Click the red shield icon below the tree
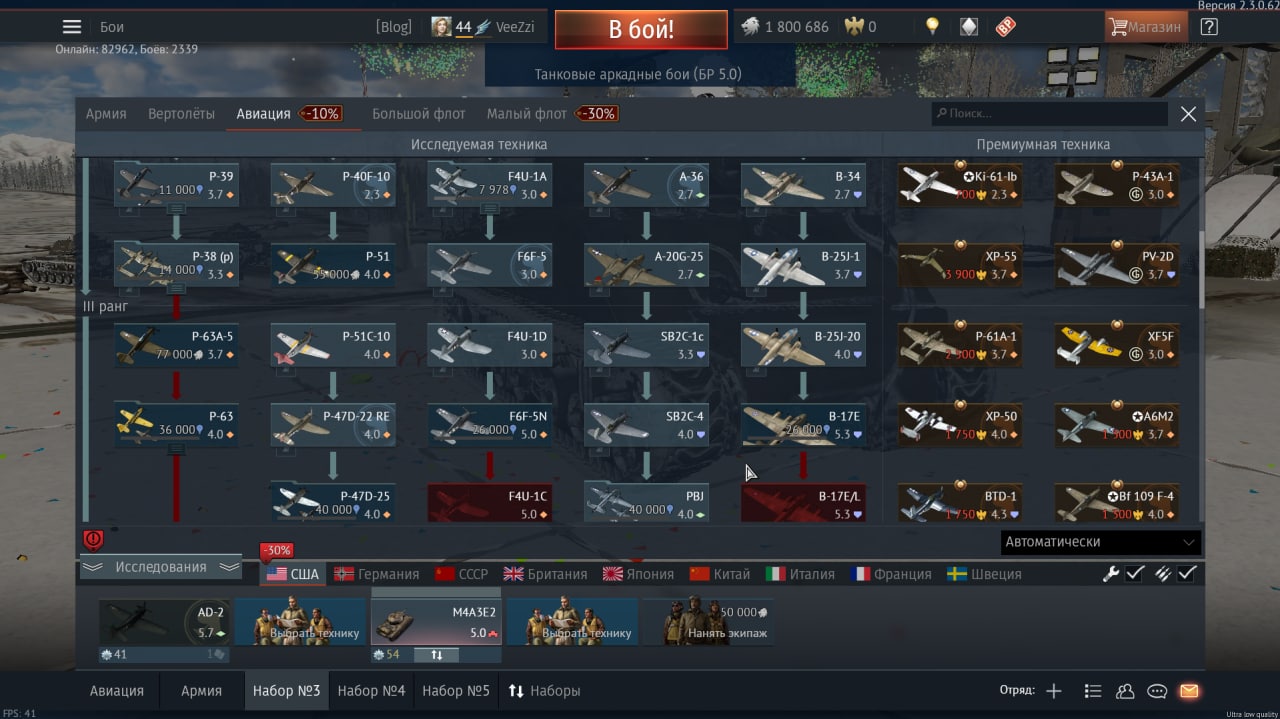Viewport: 1280px width, 719px height. pyautogui.click(x=93, y=540)
